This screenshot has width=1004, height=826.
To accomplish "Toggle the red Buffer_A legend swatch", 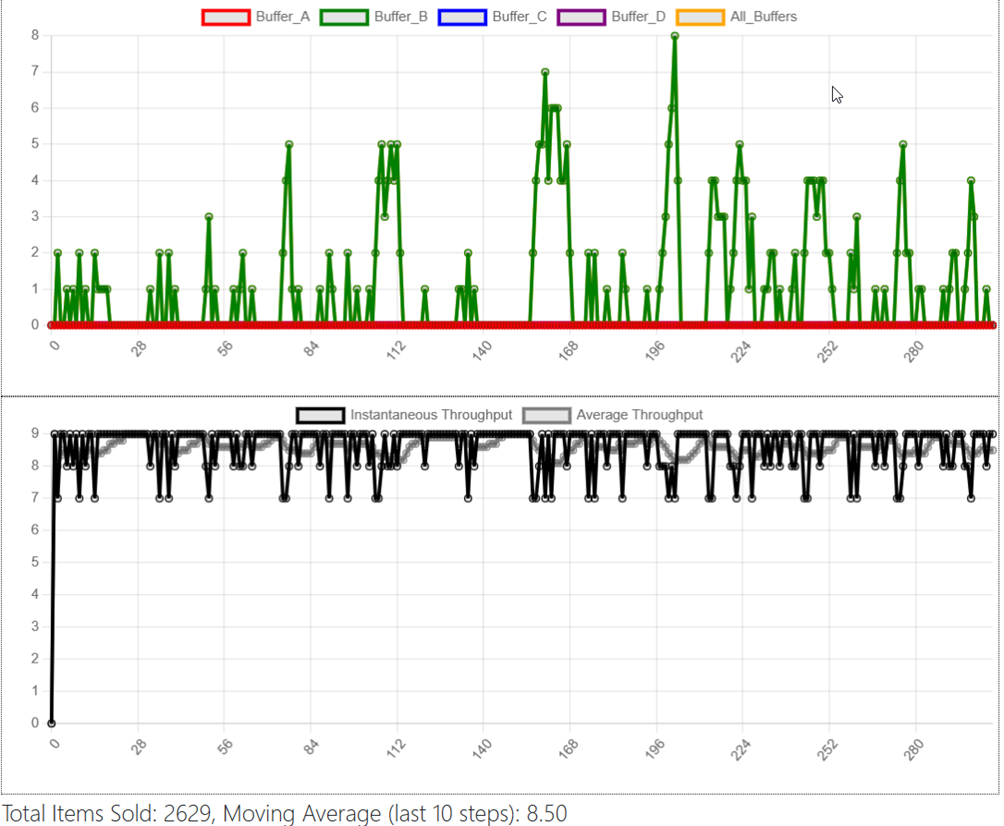I will point(225,17).
